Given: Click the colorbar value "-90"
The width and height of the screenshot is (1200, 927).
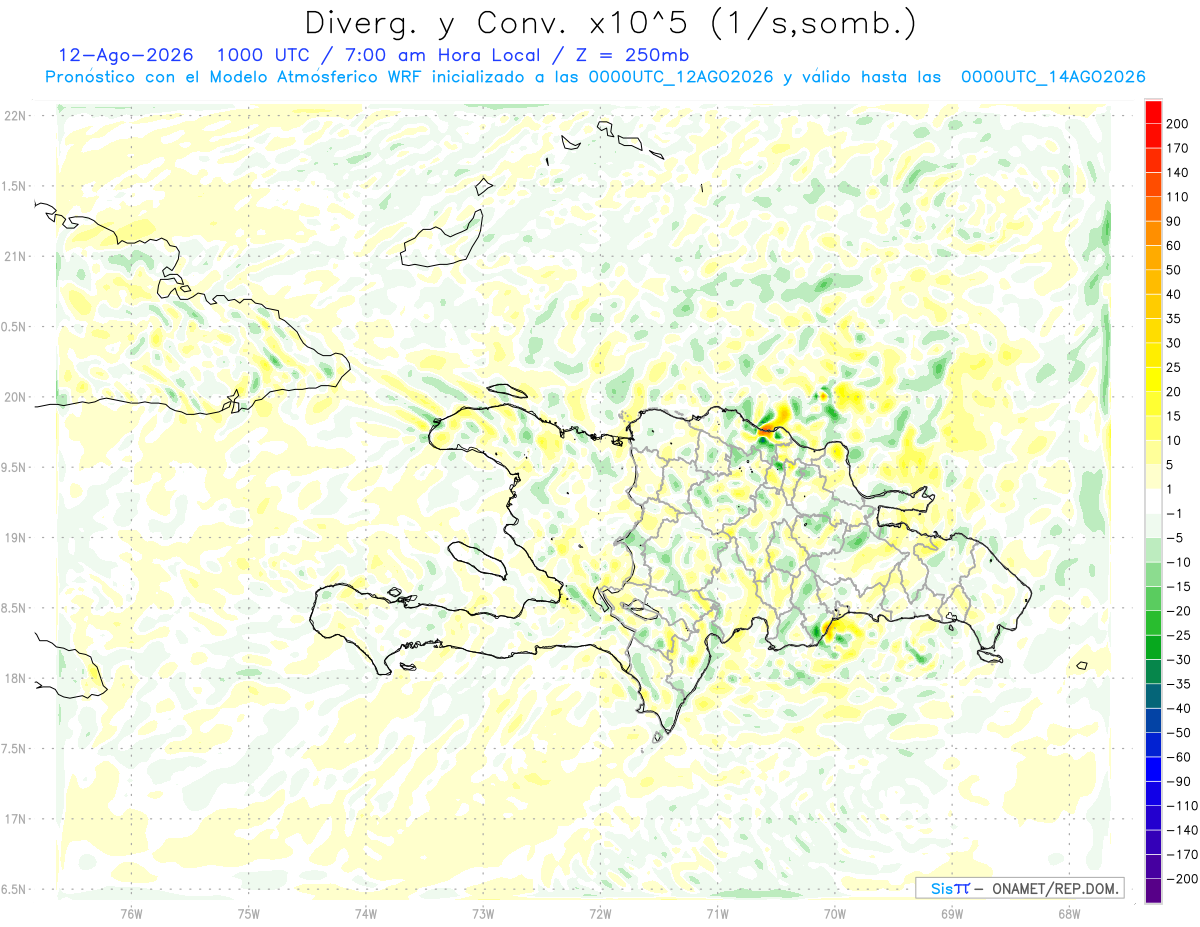Looking at the screenshot, I should pyautogui.click(x=1179, y=781).
